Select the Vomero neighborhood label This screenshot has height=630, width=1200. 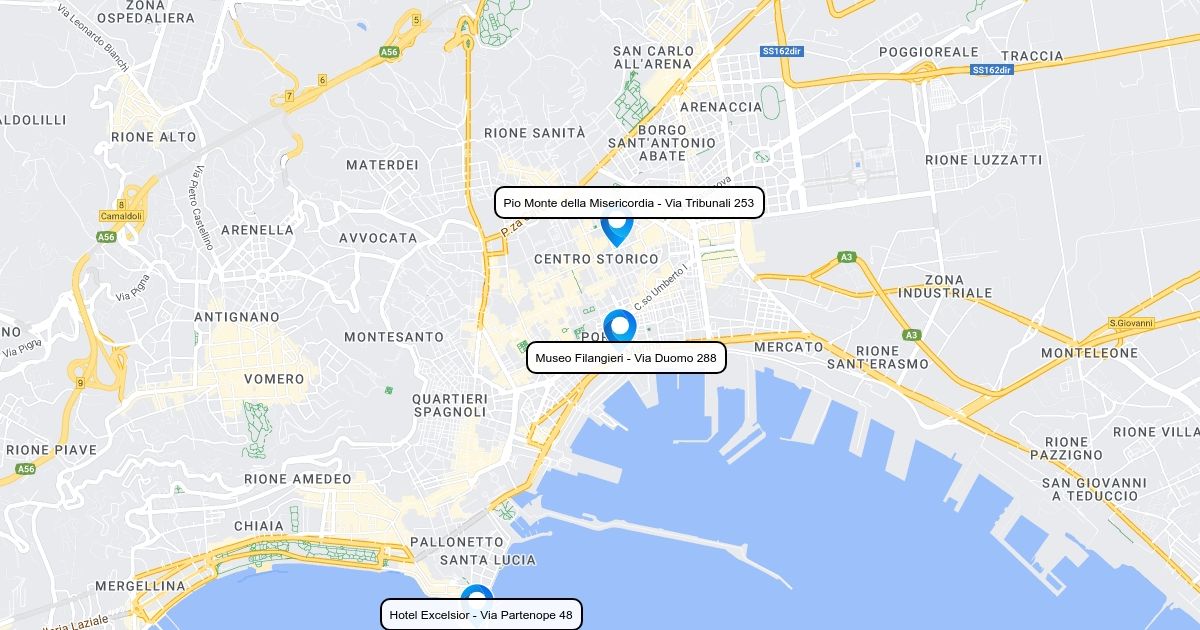pyautogui.click(x=274, y=379)
